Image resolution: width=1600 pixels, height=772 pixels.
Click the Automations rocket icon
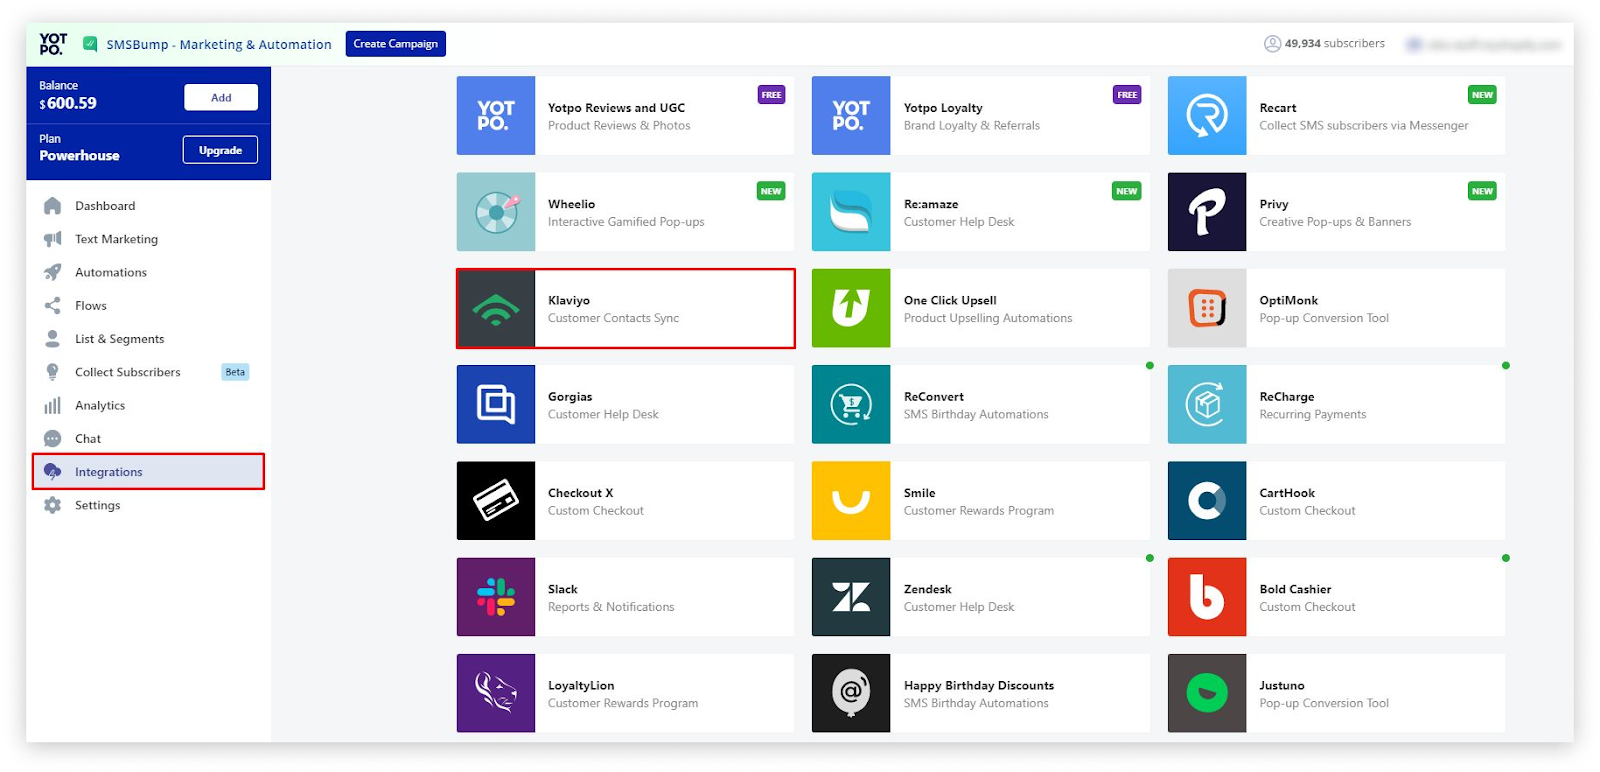[53, 272]
